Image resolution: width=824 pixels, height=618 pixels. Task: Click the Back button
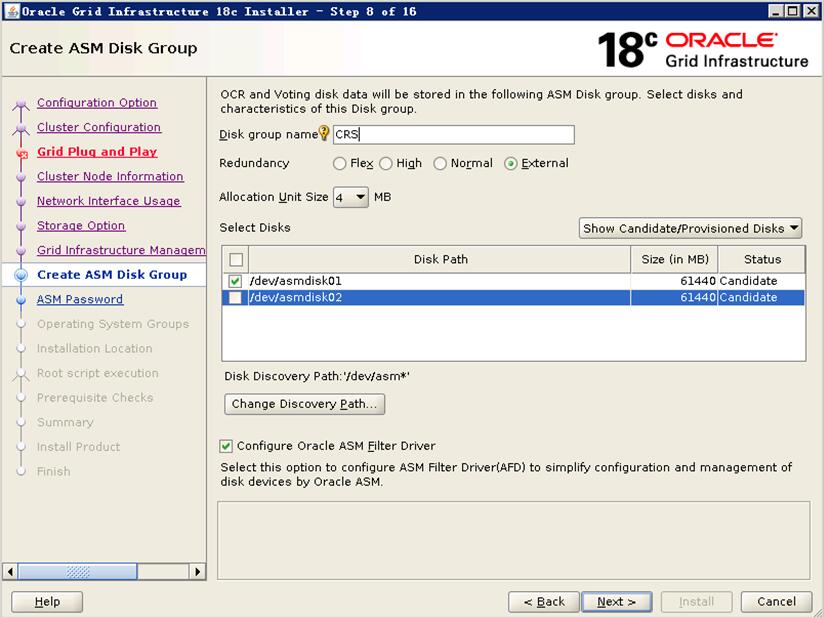tap(544, 602)
